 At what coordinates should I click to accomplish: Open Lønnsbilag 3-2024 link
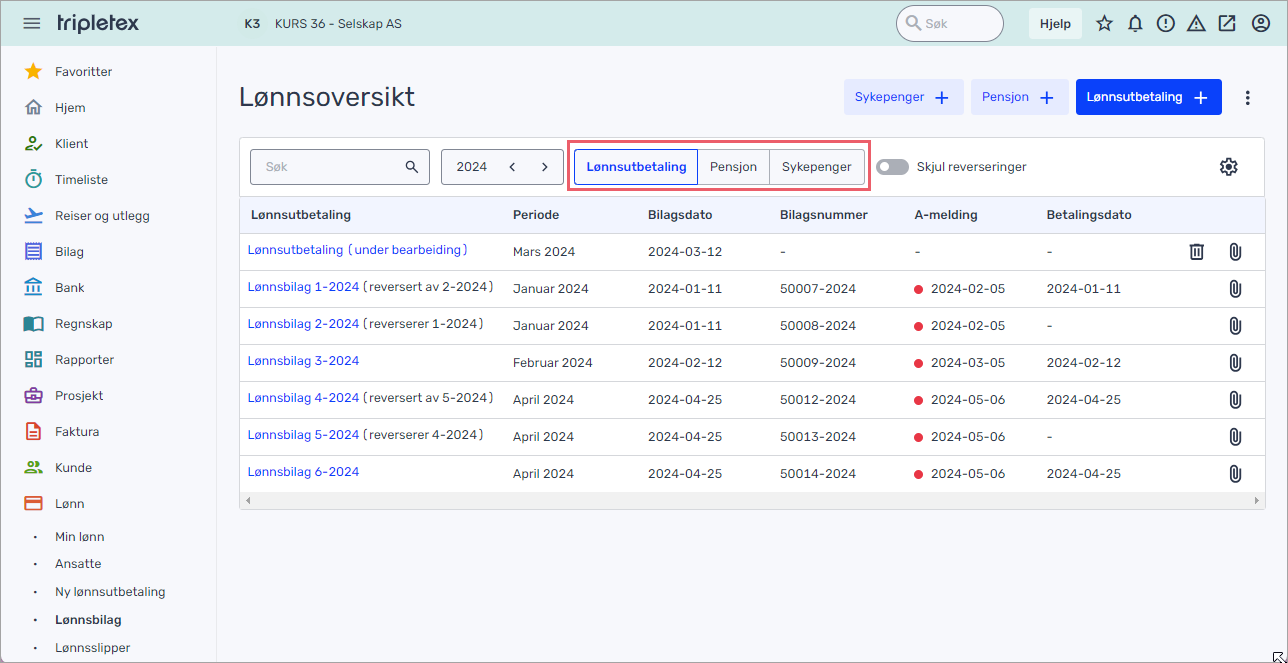coord(303,361)
